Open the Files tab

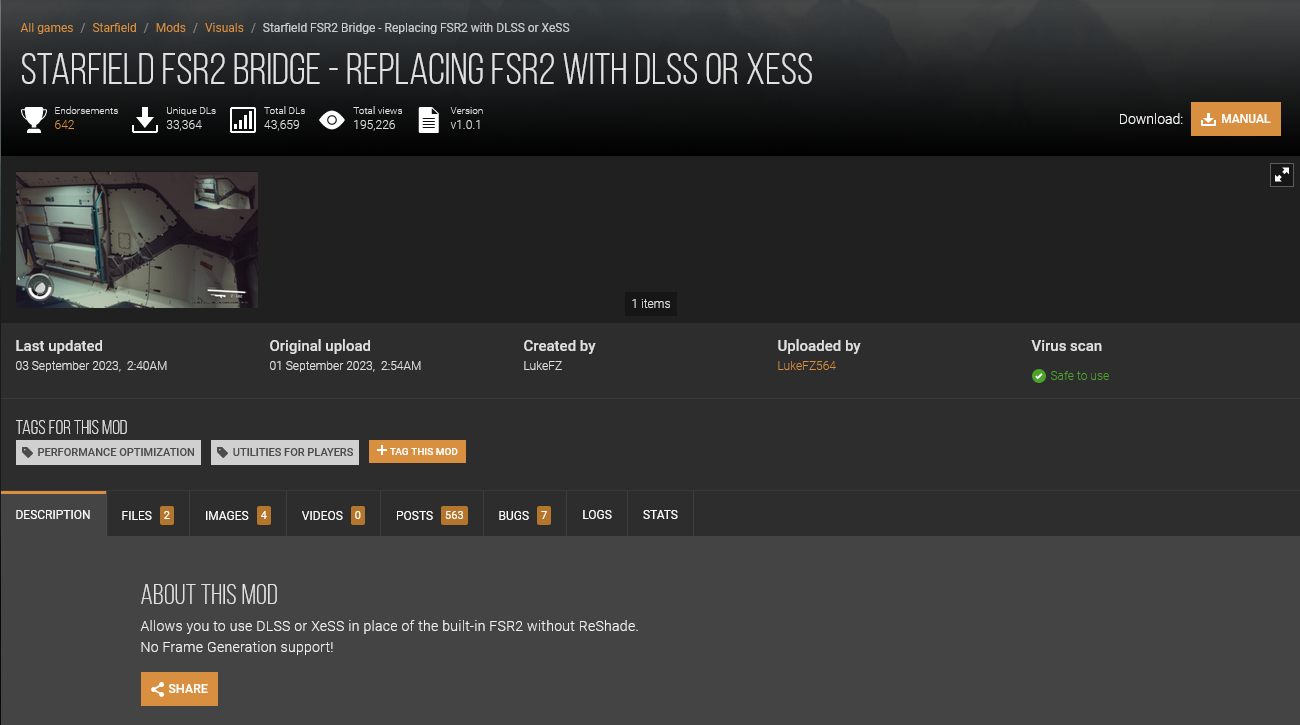147,515
